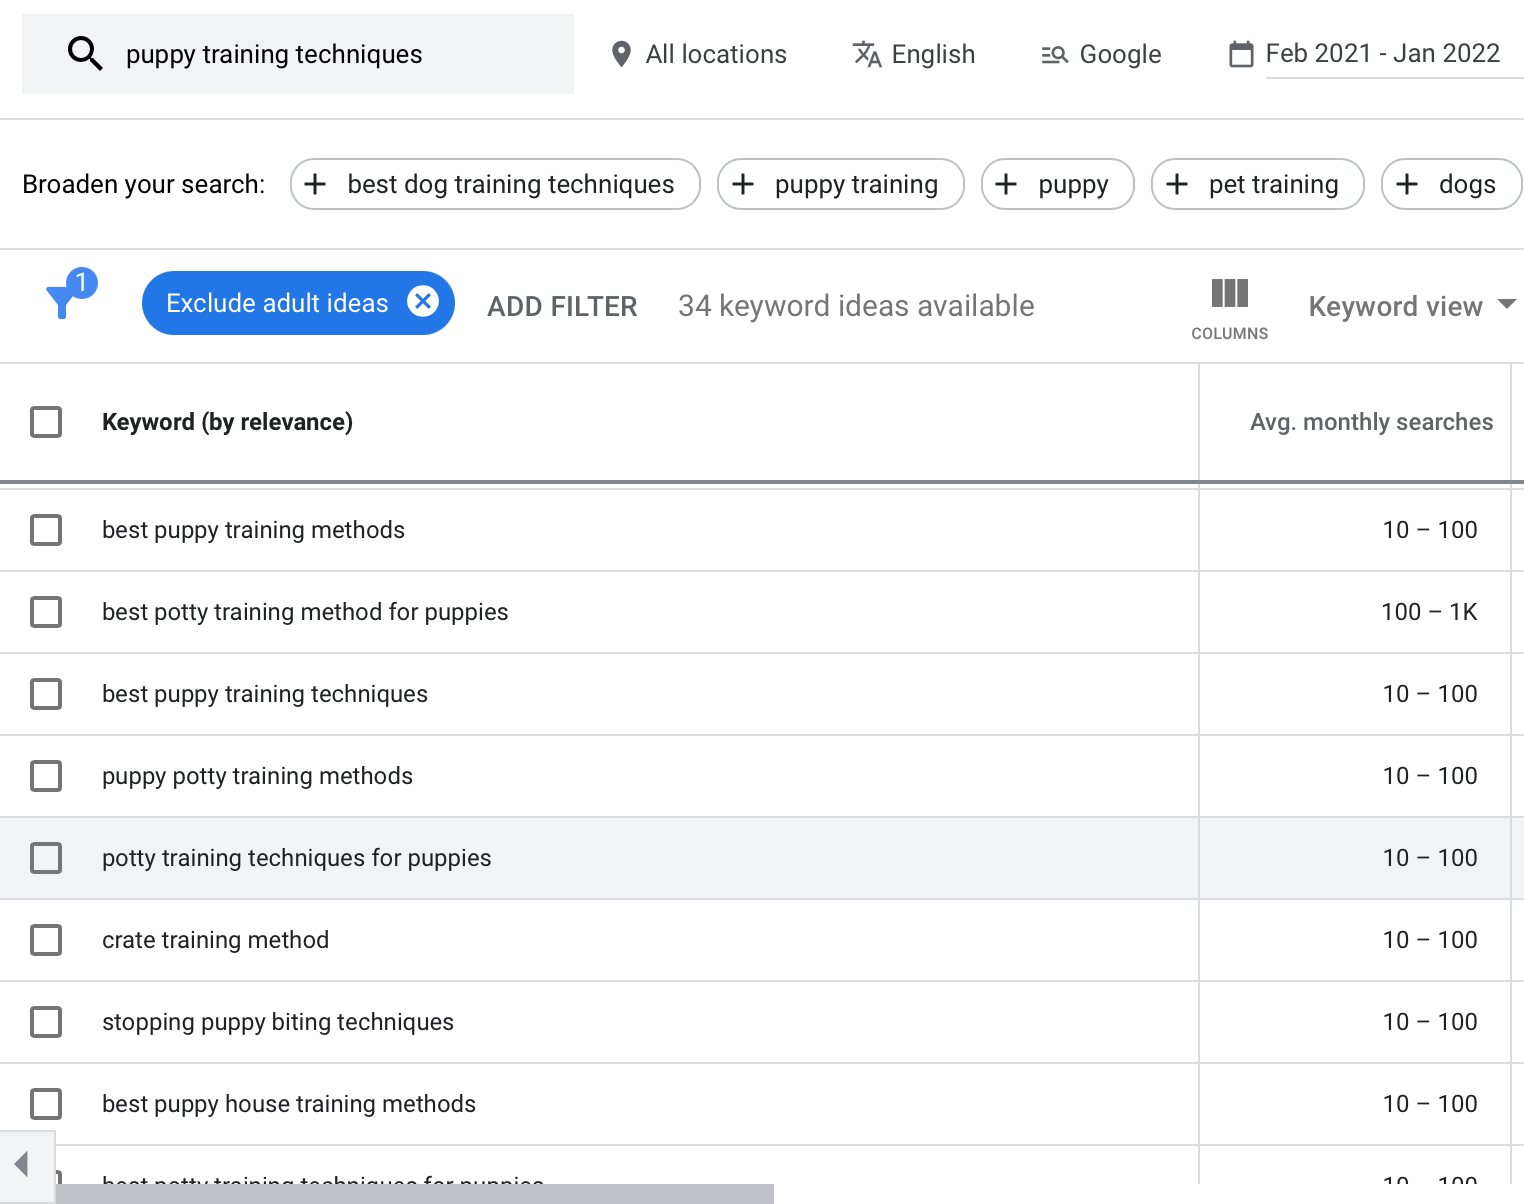Add 'pet training' to broaden search

(x=1257, y=184)
